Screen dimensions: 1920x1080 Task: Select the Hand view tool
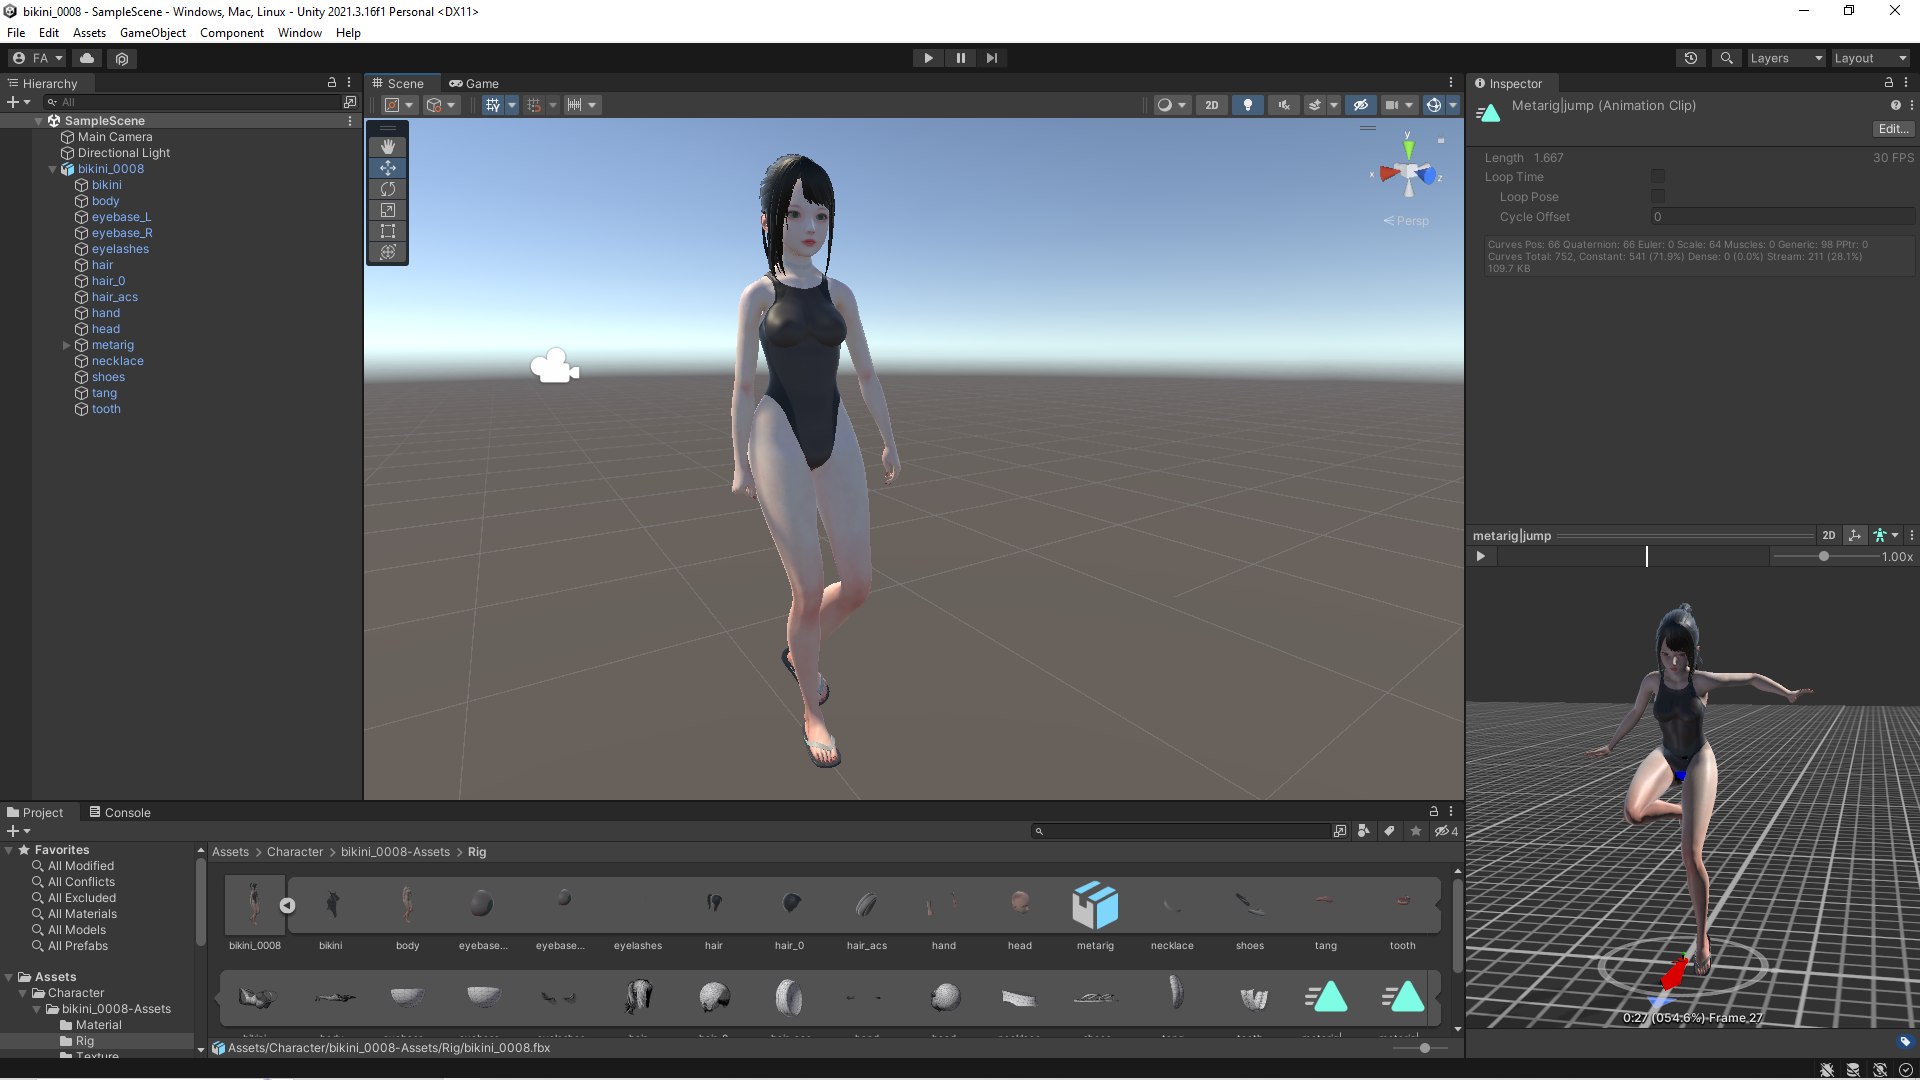pos(388,147)
